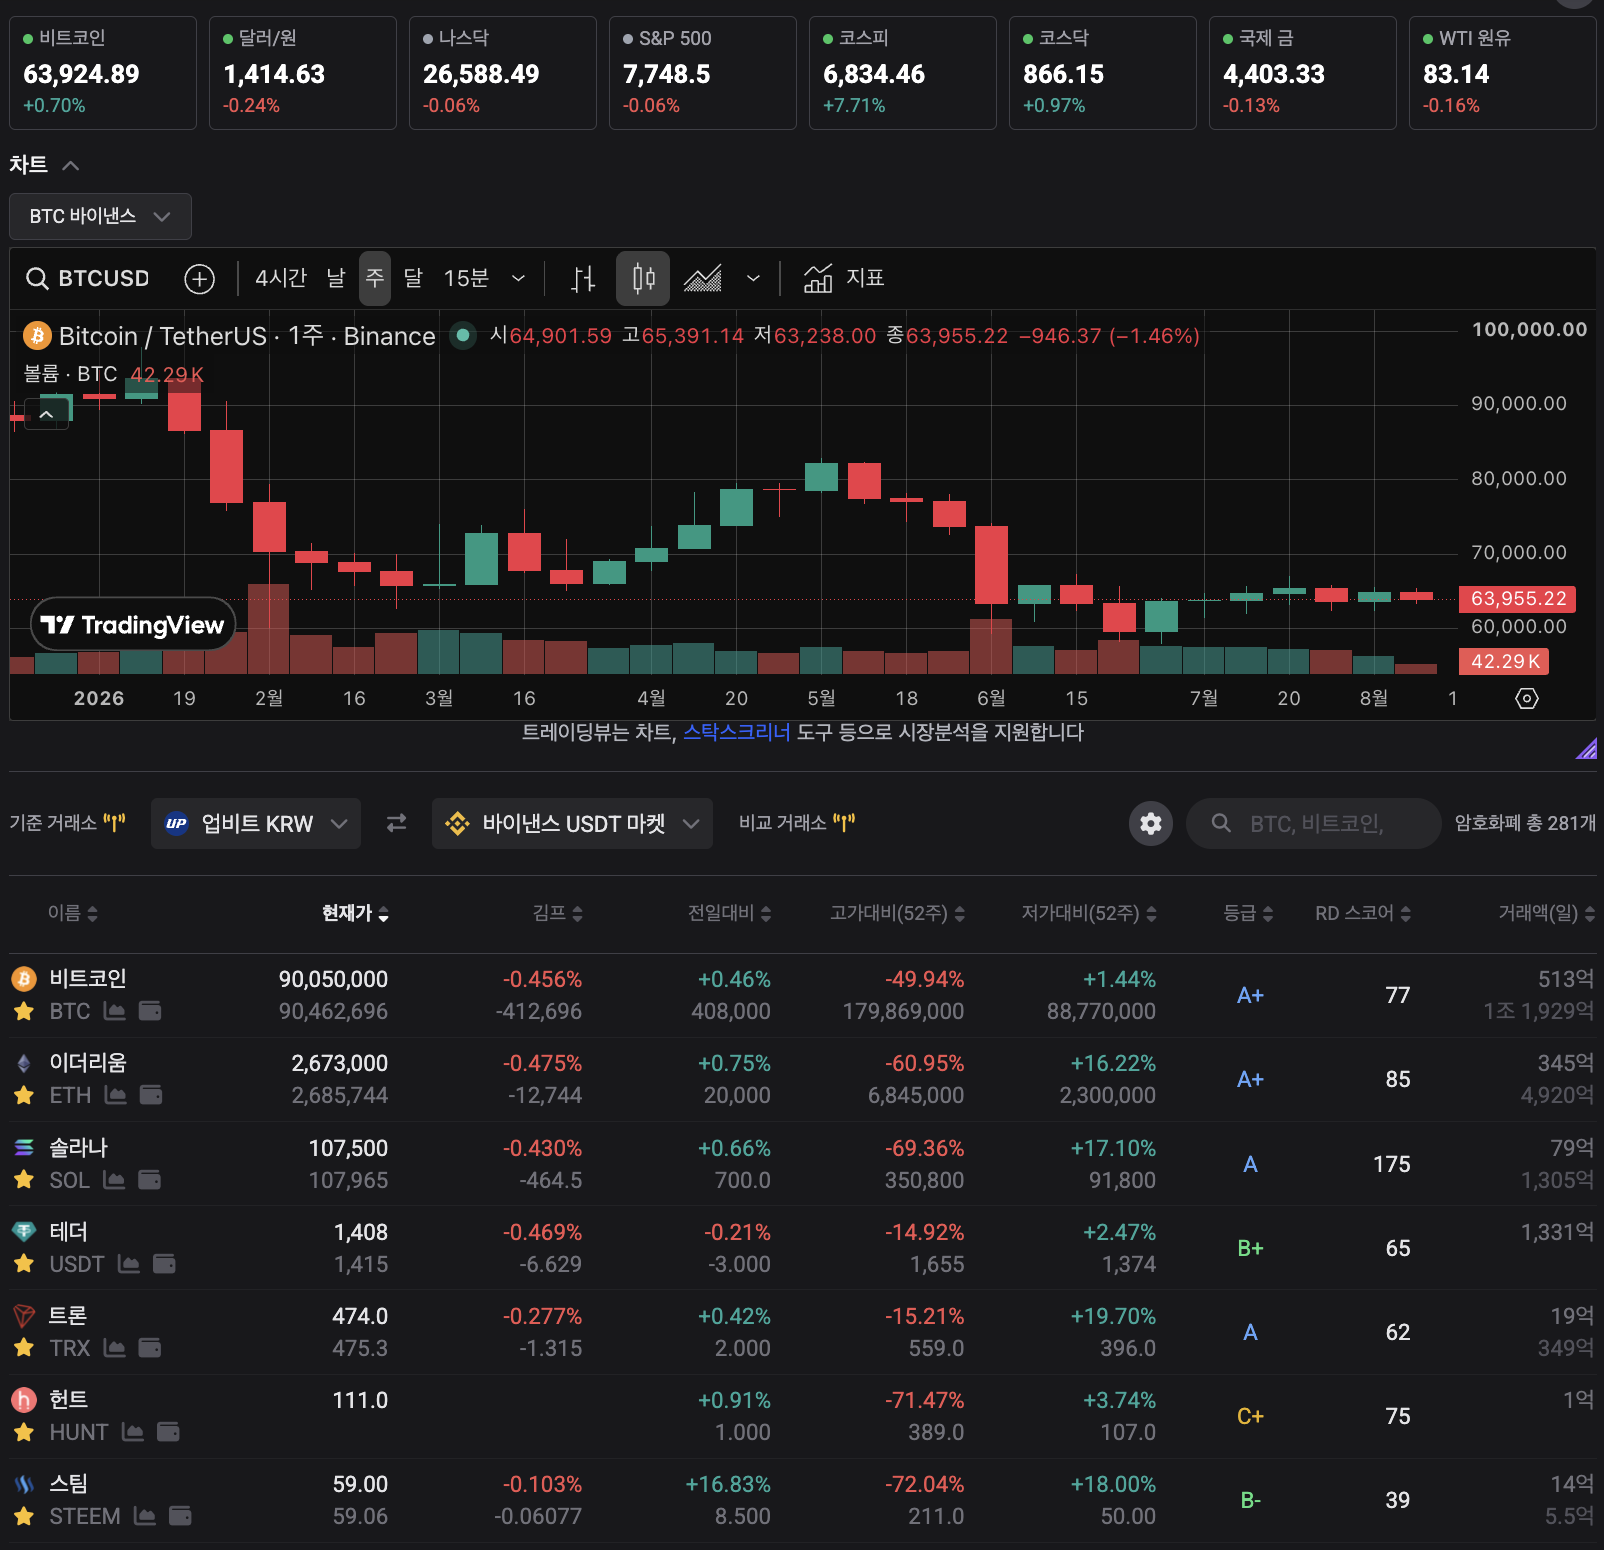This screenshot has height=1550, width=1604.
Task: Add a comparison symbol with plus icon
Action: coord(200,279)
